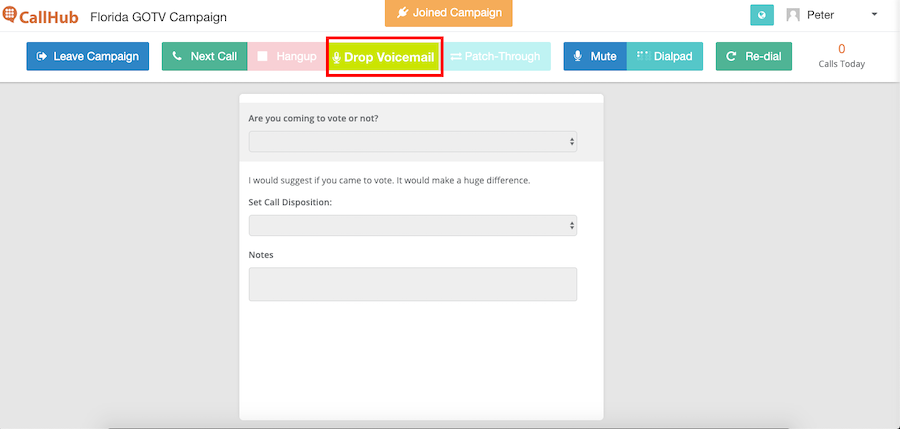Click Peter's profile avatar icon
The width and height of the screenshot is (900, 429).
click(793, 15)
